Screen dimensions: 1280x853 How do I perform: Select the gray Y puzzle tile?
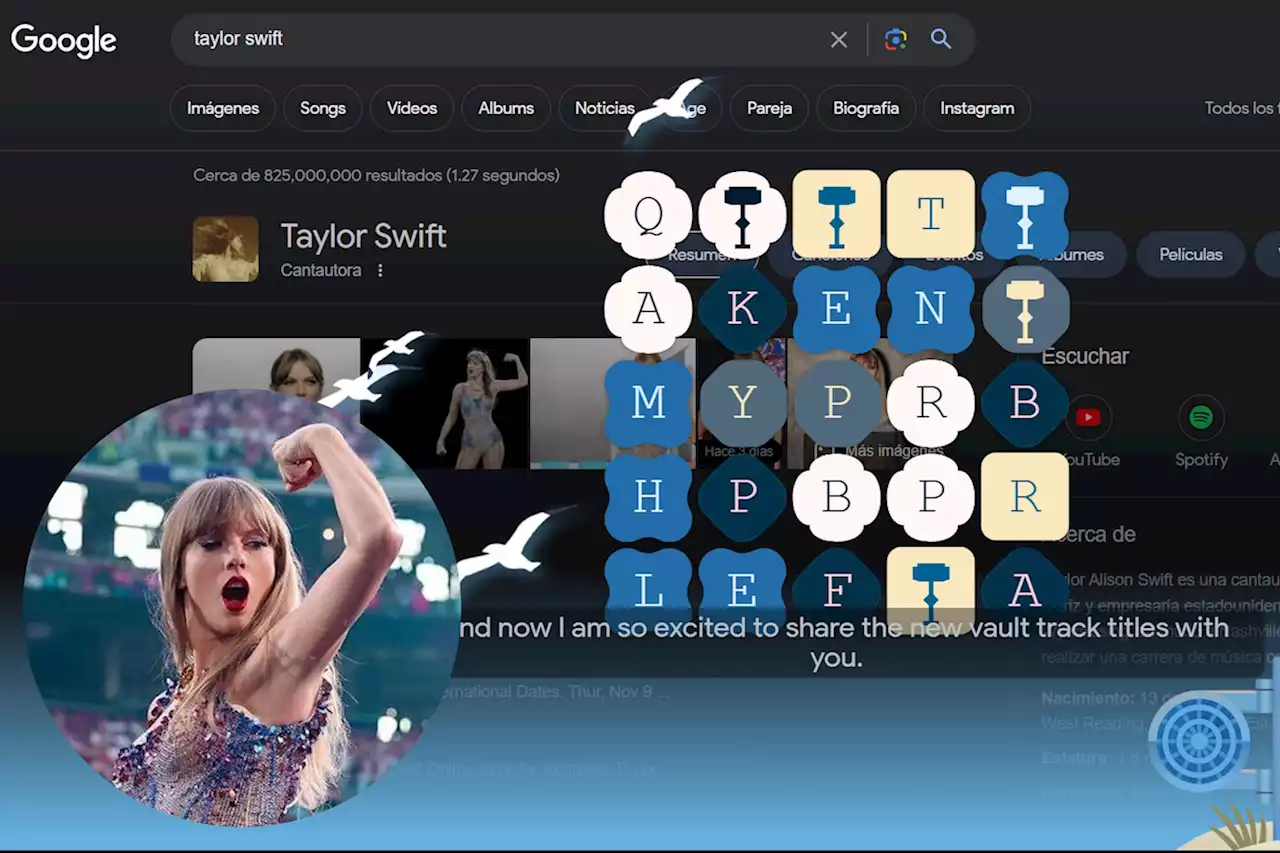click(x=742, y=403)
